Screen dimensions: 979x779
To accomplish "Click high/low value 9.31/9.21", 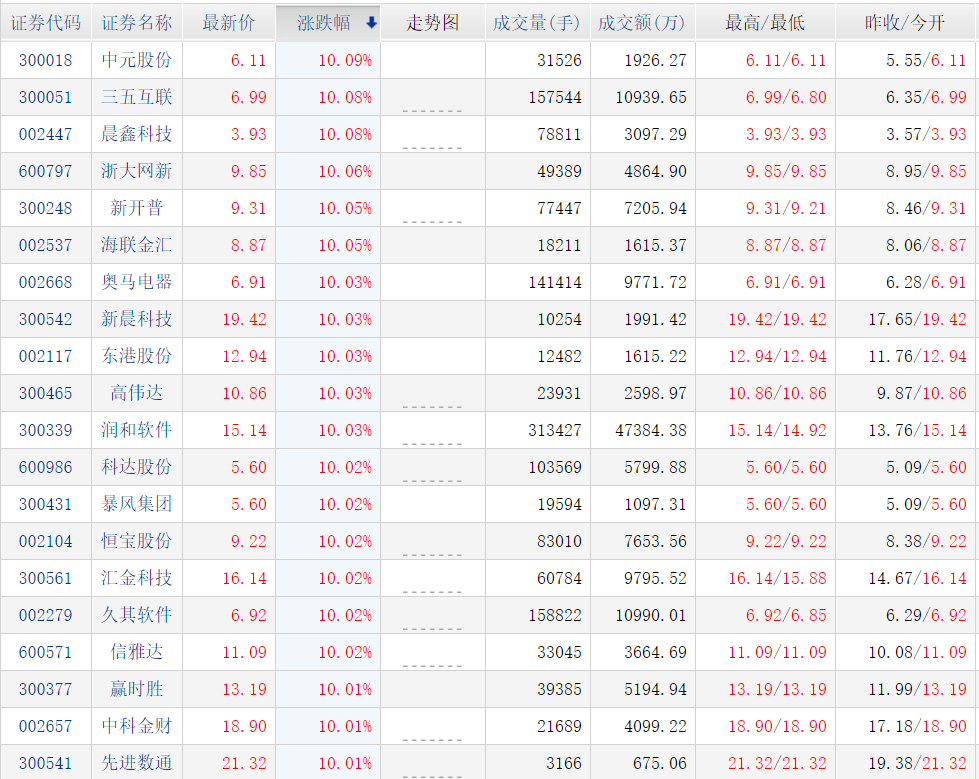I will pyautogui.click(x=786, y=208).
